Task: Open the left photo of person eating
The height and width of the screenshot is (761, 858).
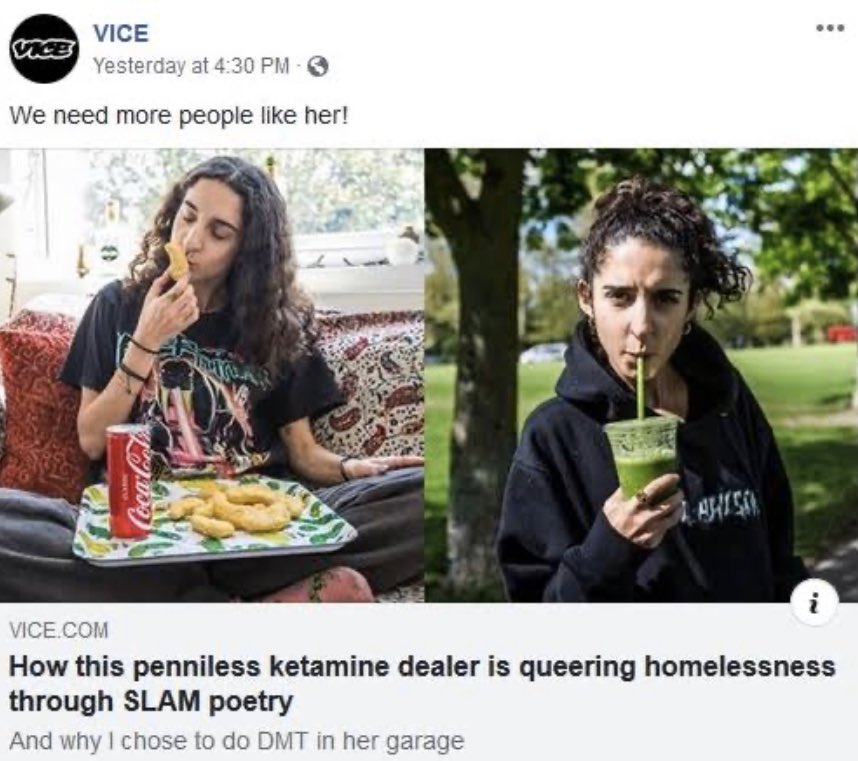Action: [212, 375]
